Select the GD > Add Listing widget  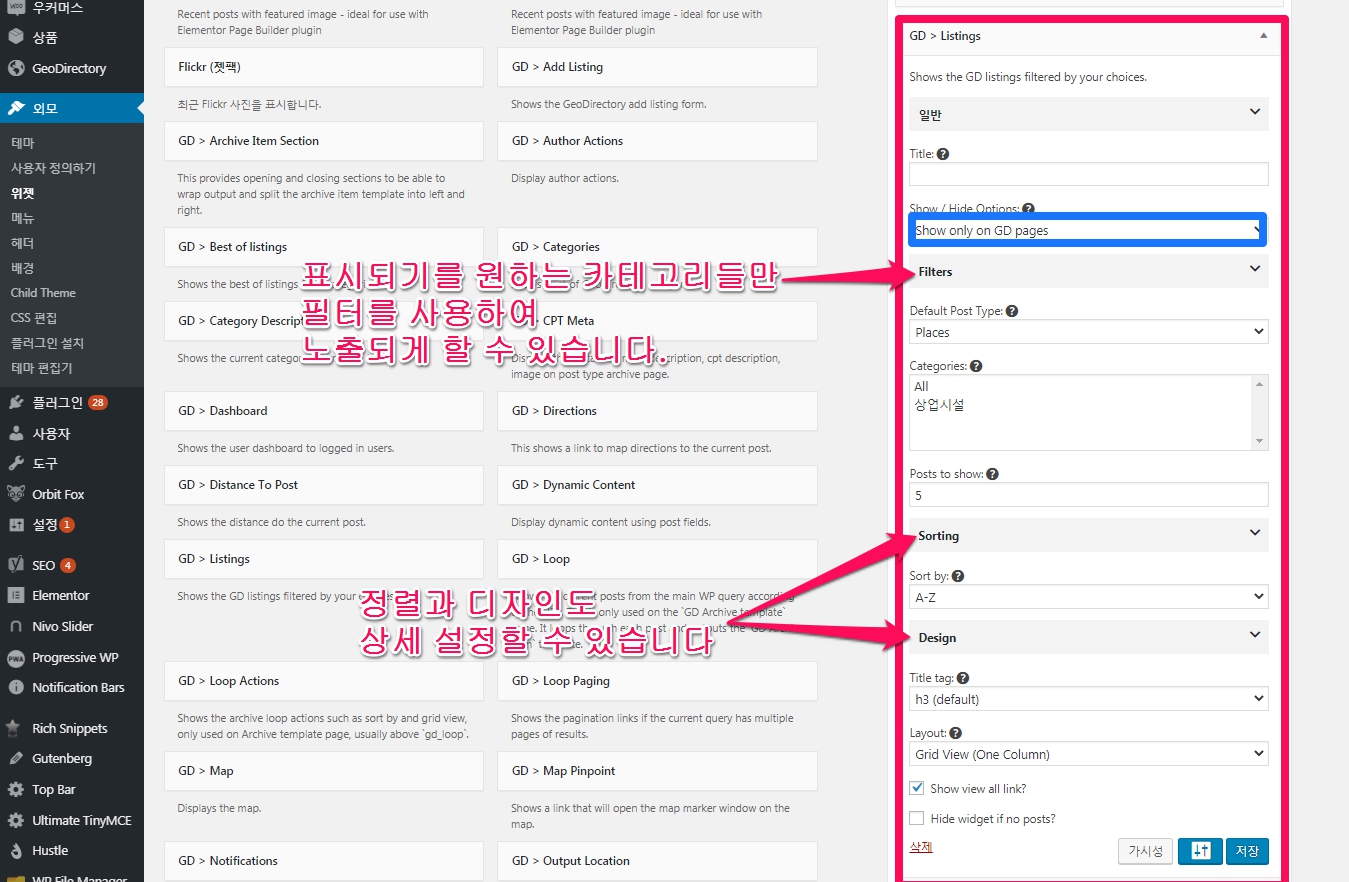(x=657, y=67)
